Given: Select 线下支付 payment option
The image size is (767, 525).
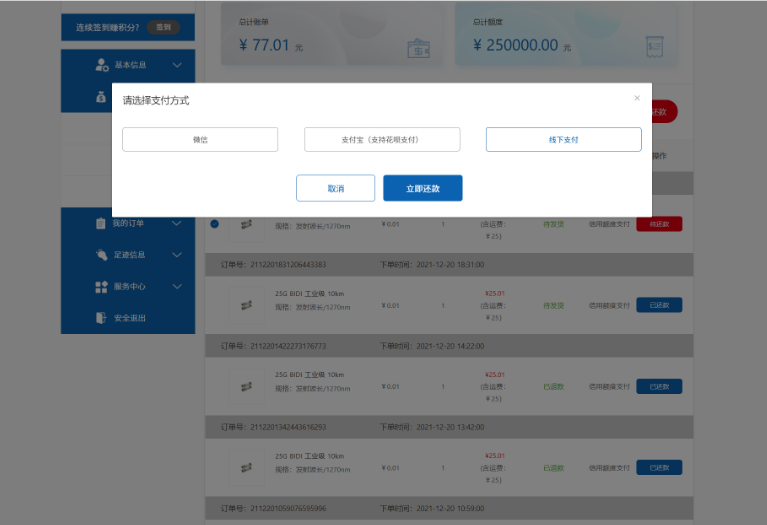Looking at the screenshot, I should click(x=564, y=139).
